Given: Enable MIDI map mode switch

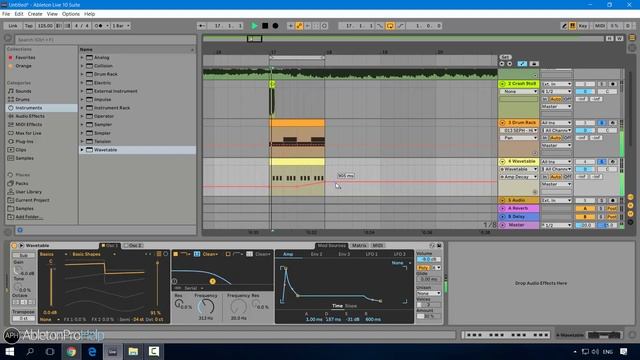Looking at the screenshot, I should point(600,26).
